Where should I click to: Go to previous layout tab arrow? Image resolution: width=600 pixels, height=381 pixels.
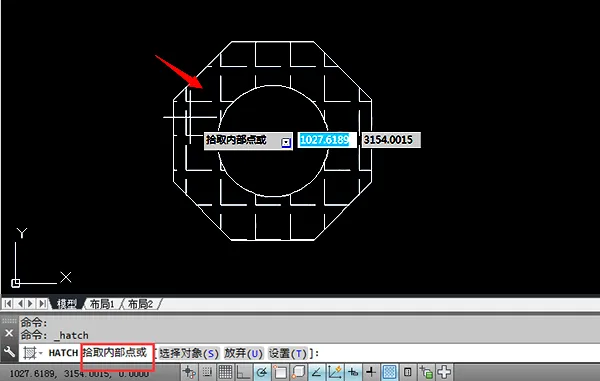click(20, 304)
